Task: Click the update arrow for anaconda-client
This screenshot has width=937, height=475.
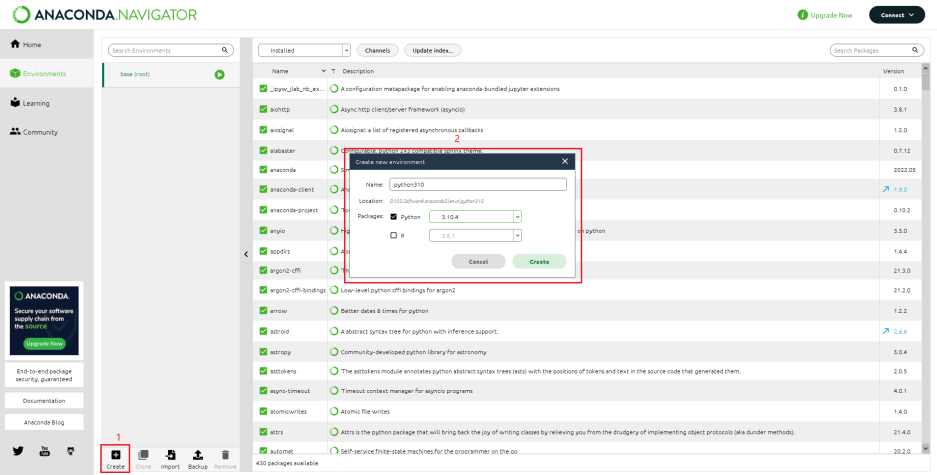Action: [x=886, y=189]
